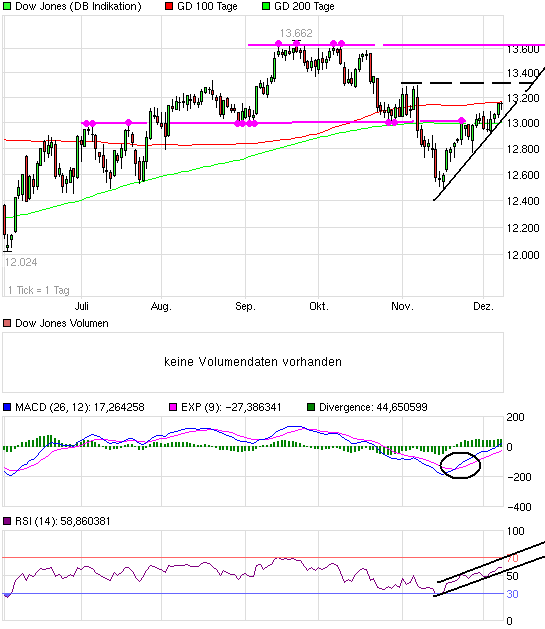The width and height of the screenshot is (545, 629).
Task: Click the 13.200 price axis label
Action: click(x=523, y=98)
